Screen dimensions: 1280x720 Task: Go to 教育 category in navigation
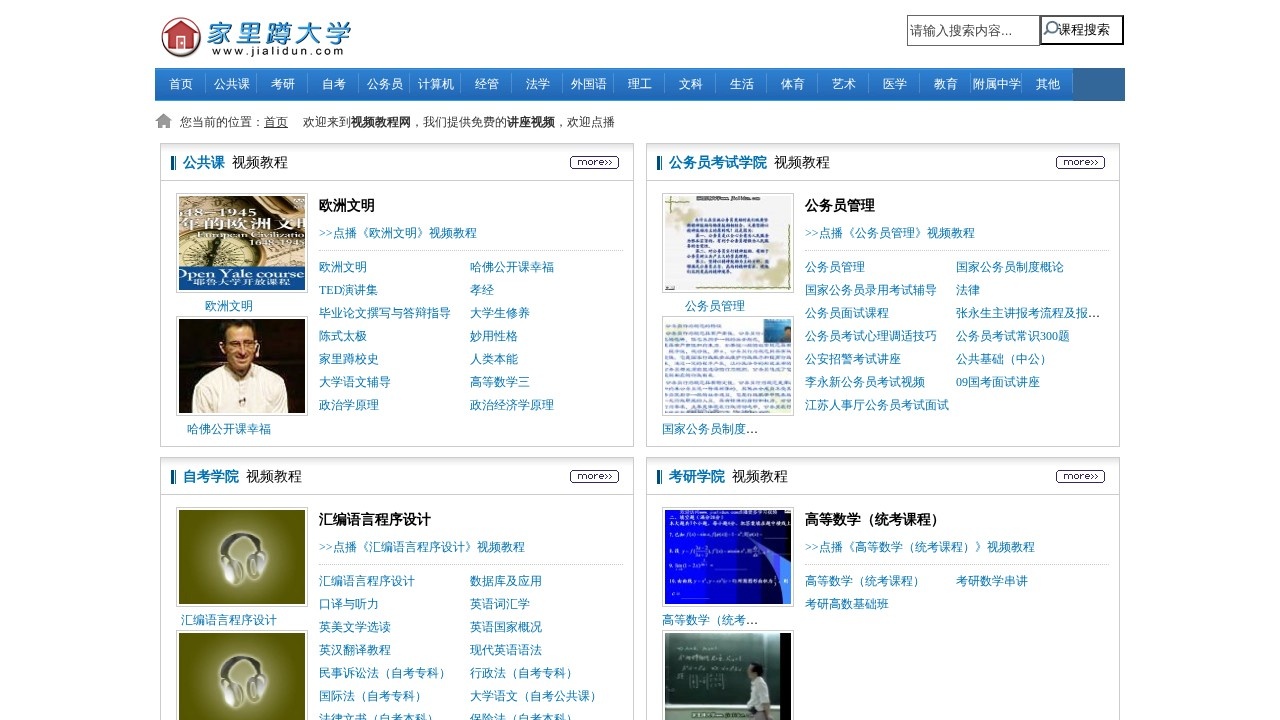(946, 84)
